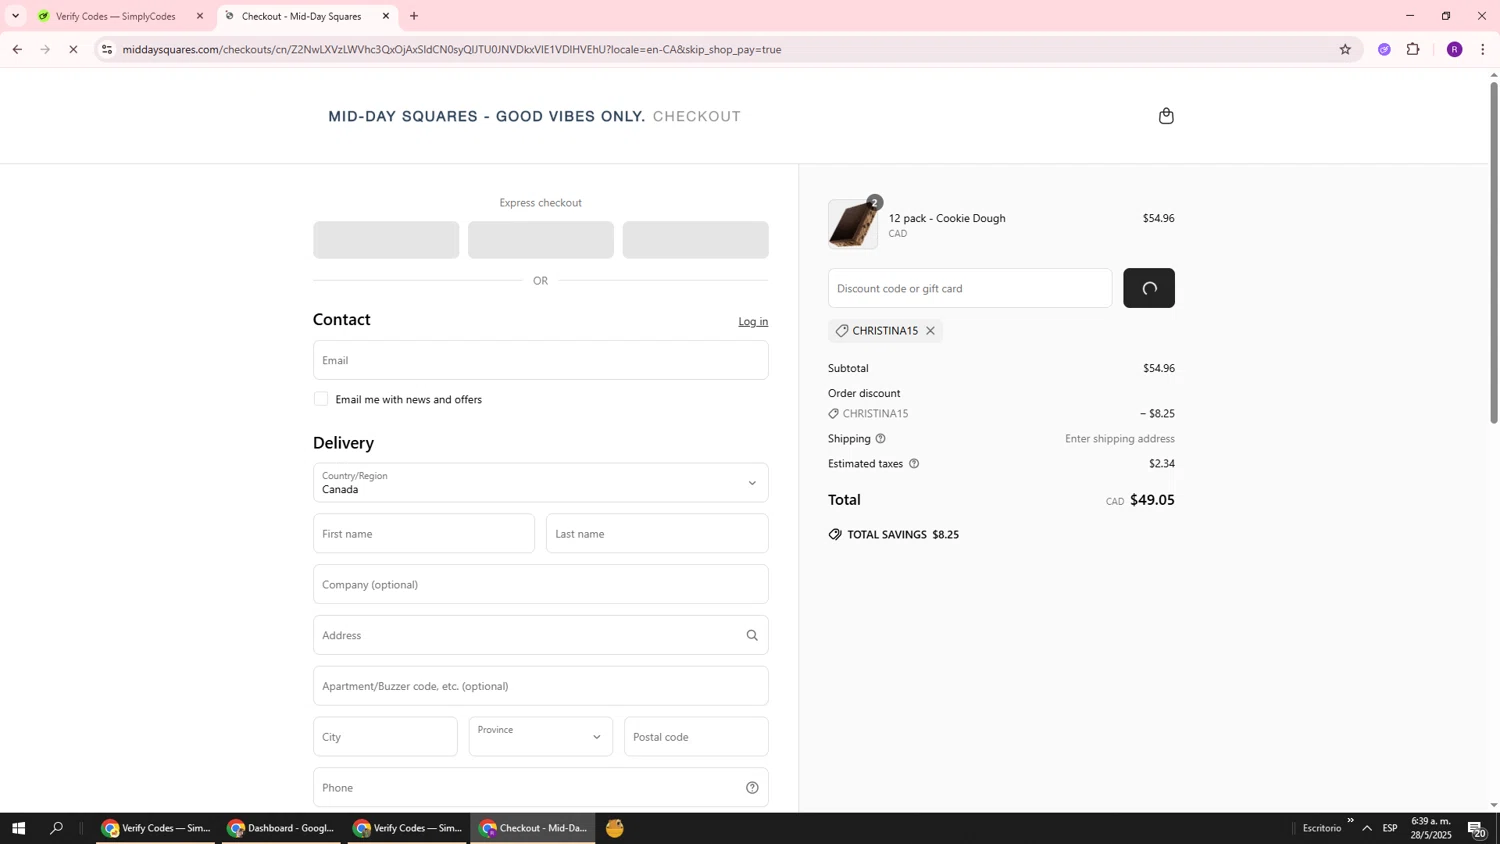The width and height of the screenshot is (1500, 844).
Task: Click the Phone field
Action: [541, 788]
